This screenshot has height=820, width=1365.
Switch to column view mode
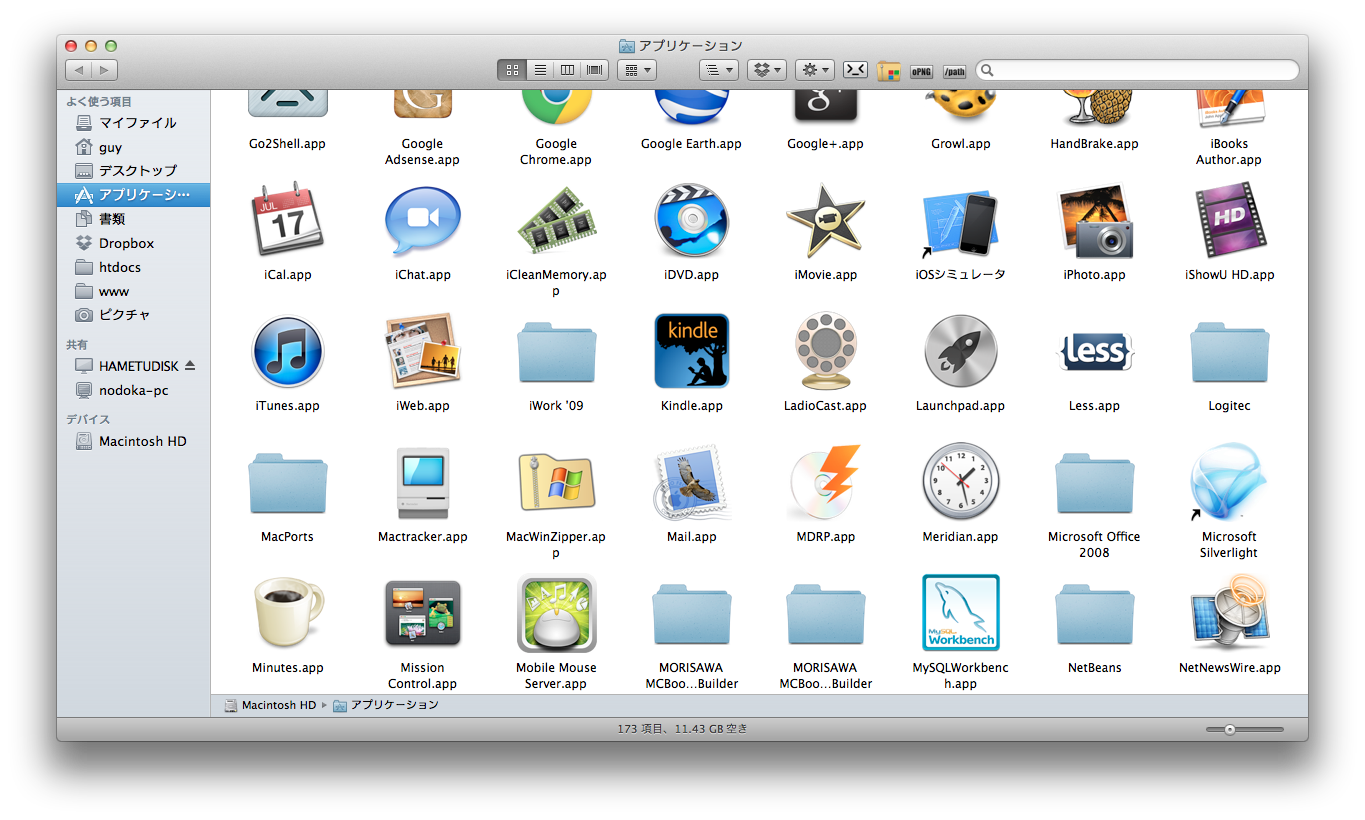567,70
